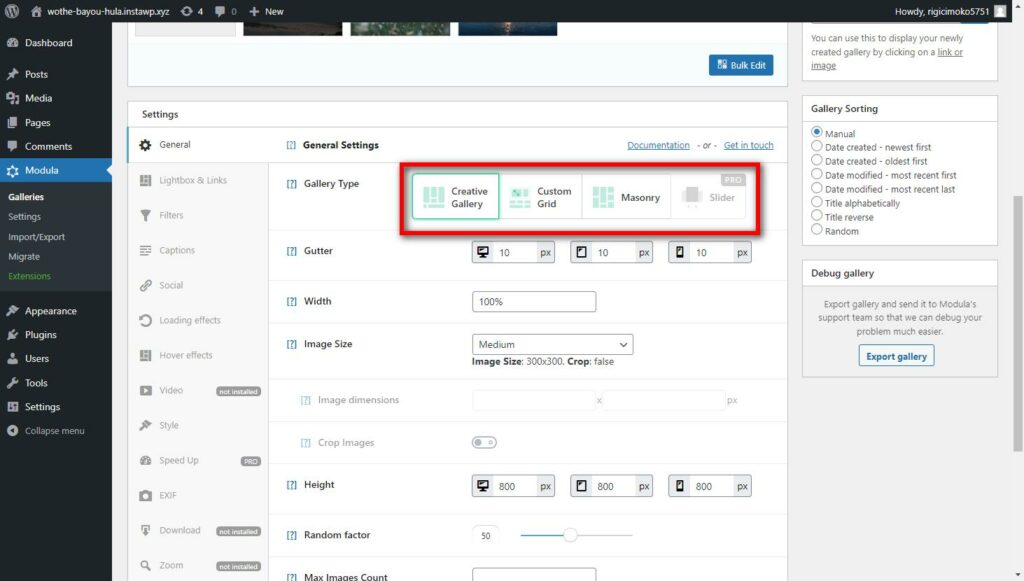Click the Collapse menu arrow icon
The height and width of the screenshot is (581, 1024).
coord(12,431)
